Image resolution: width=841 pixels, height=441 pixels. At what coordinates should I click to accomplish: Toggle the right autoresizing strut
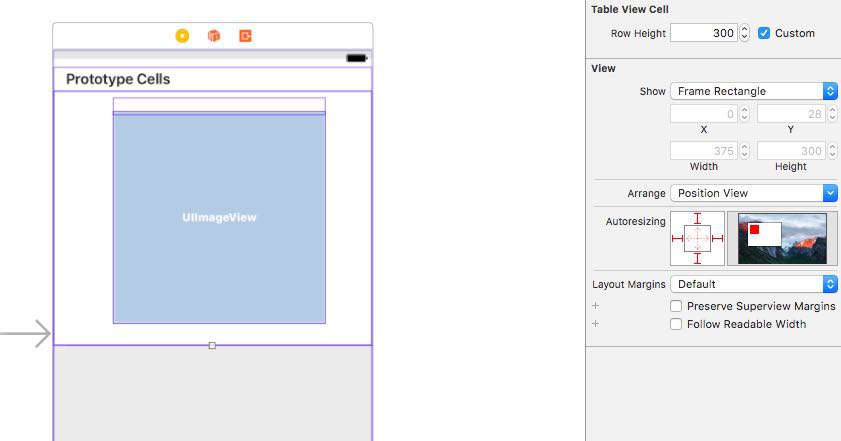pyautogui.click(x=717, y=238)
